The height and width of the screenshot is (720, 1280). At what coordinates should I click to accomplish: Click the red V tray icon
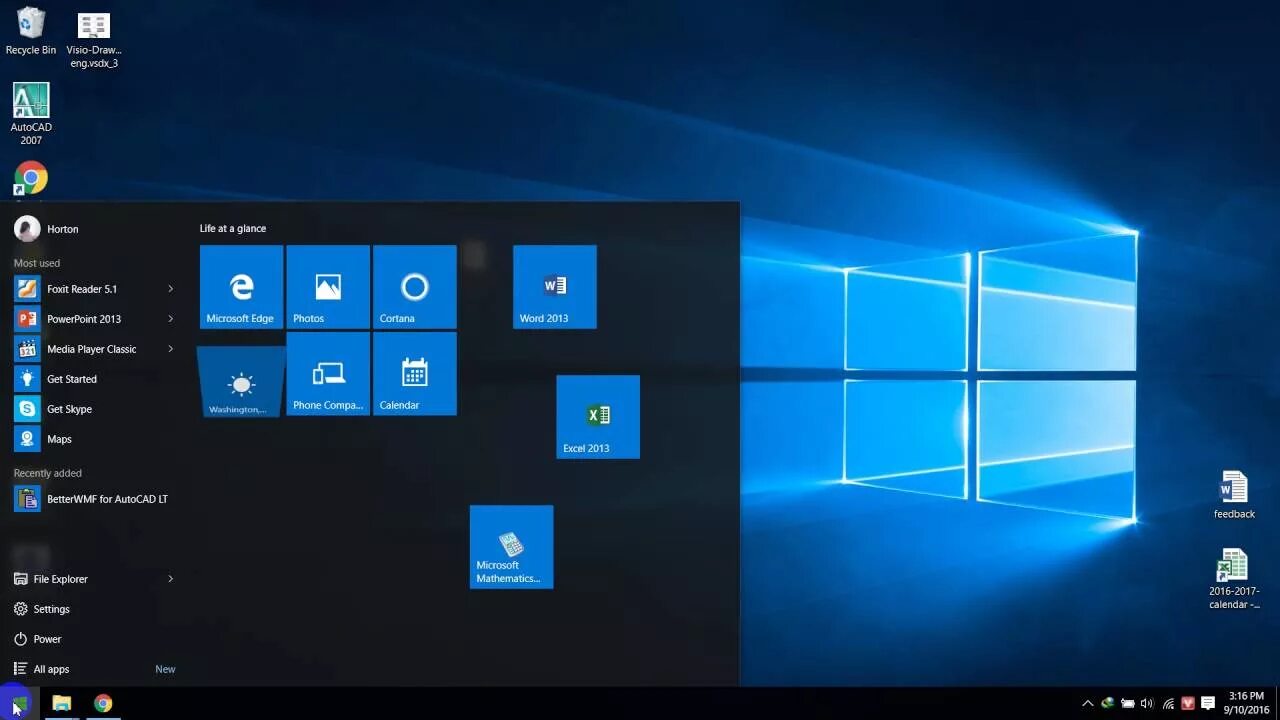pos(1188,703)
